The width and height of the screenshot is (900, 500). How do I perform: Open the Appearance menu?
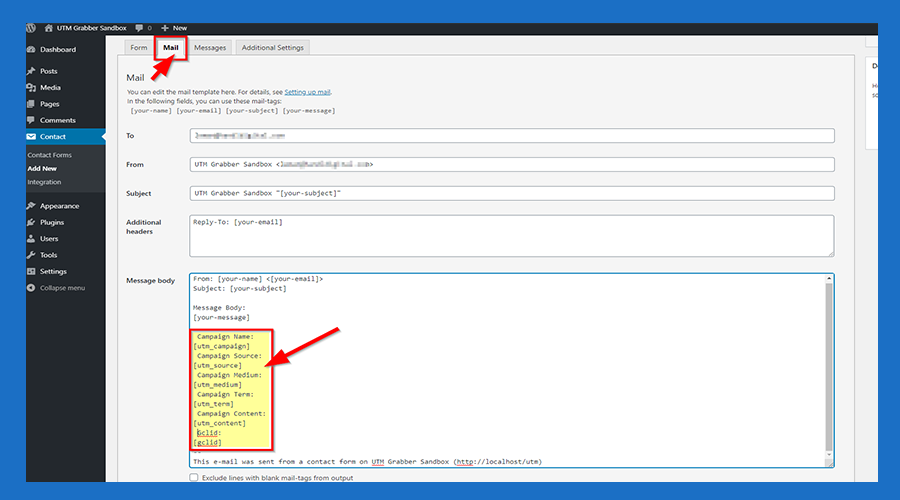click(59, 206)
